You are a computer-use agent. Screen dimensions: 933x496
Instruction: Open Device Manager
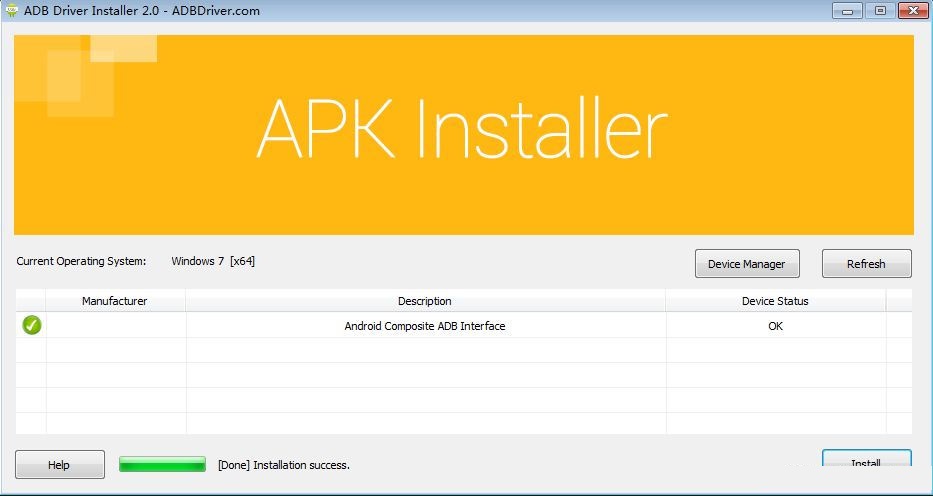(746, 264)
